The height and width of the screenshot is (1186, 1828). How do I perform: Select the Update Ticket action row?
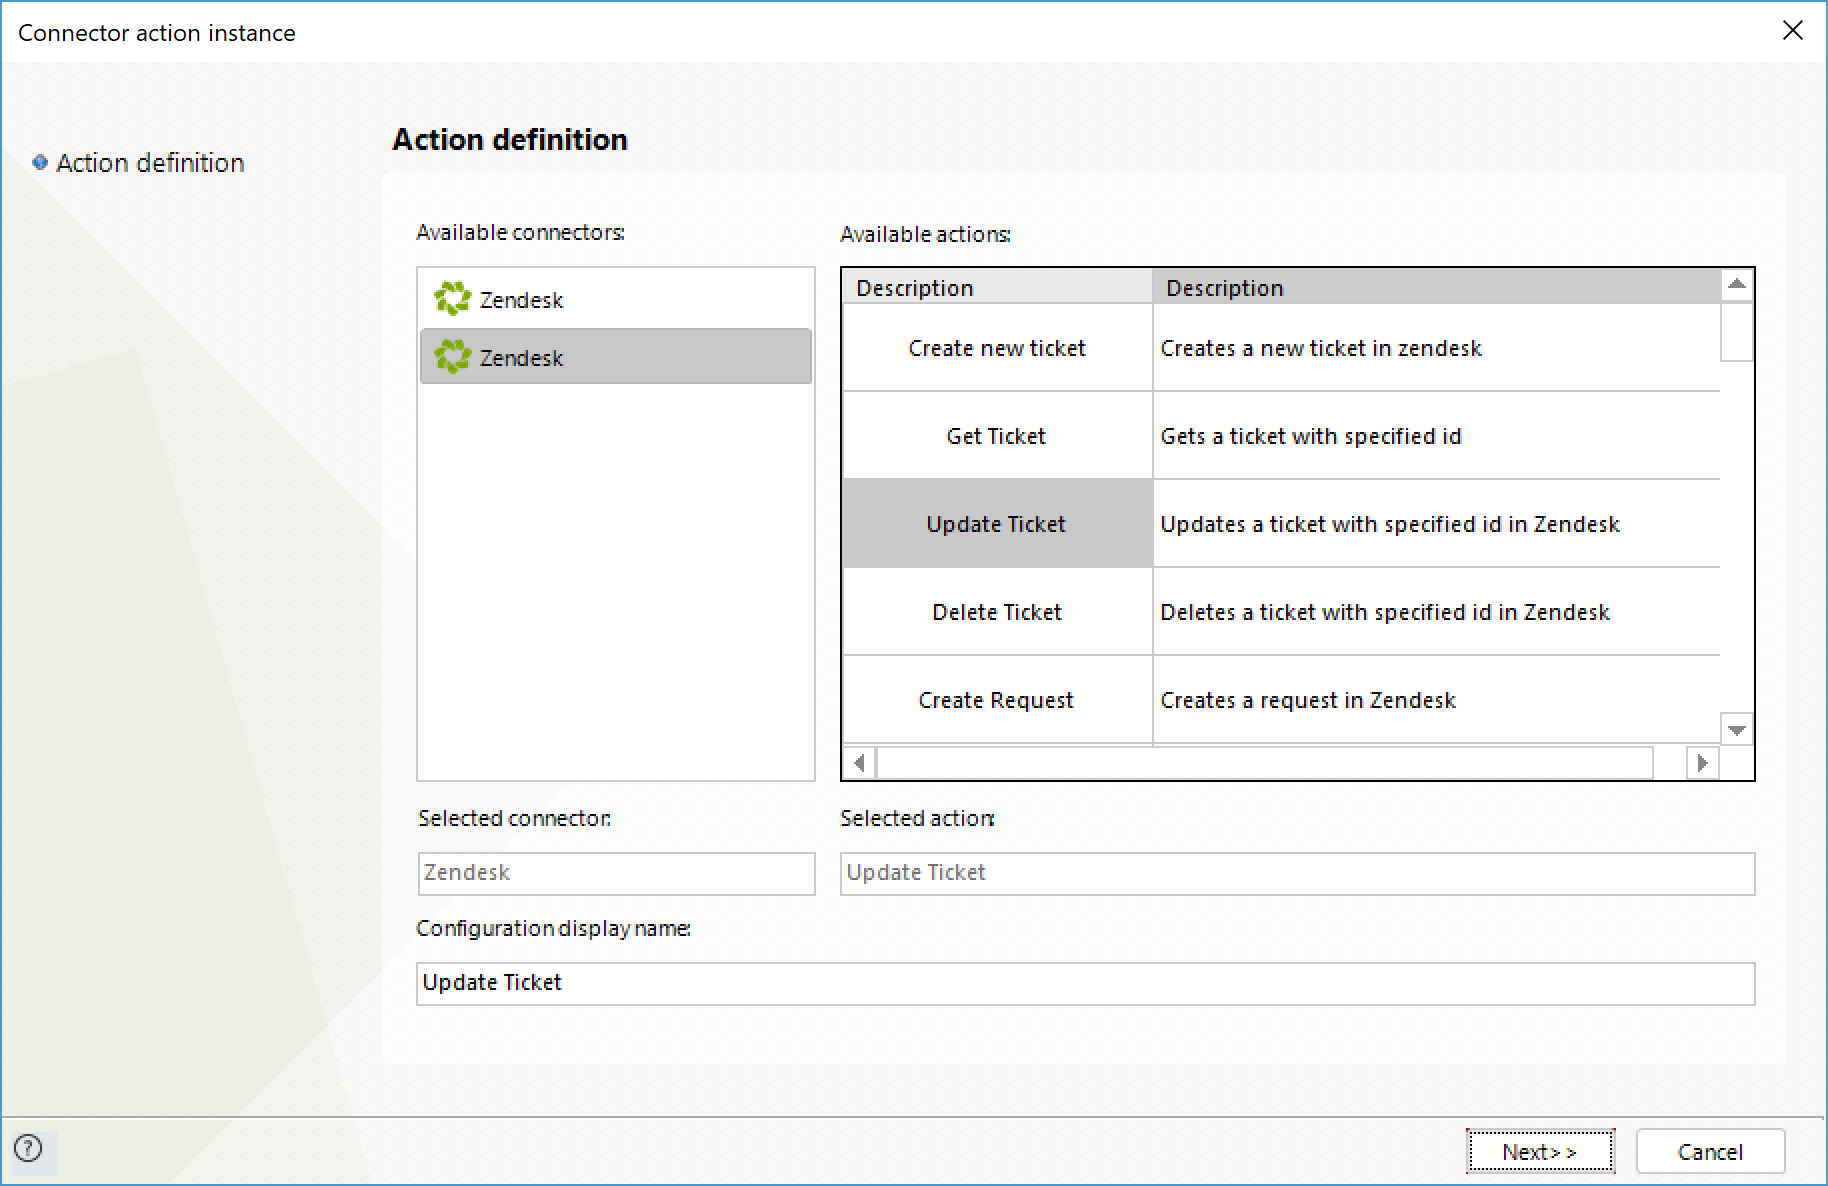pos(997,524)
